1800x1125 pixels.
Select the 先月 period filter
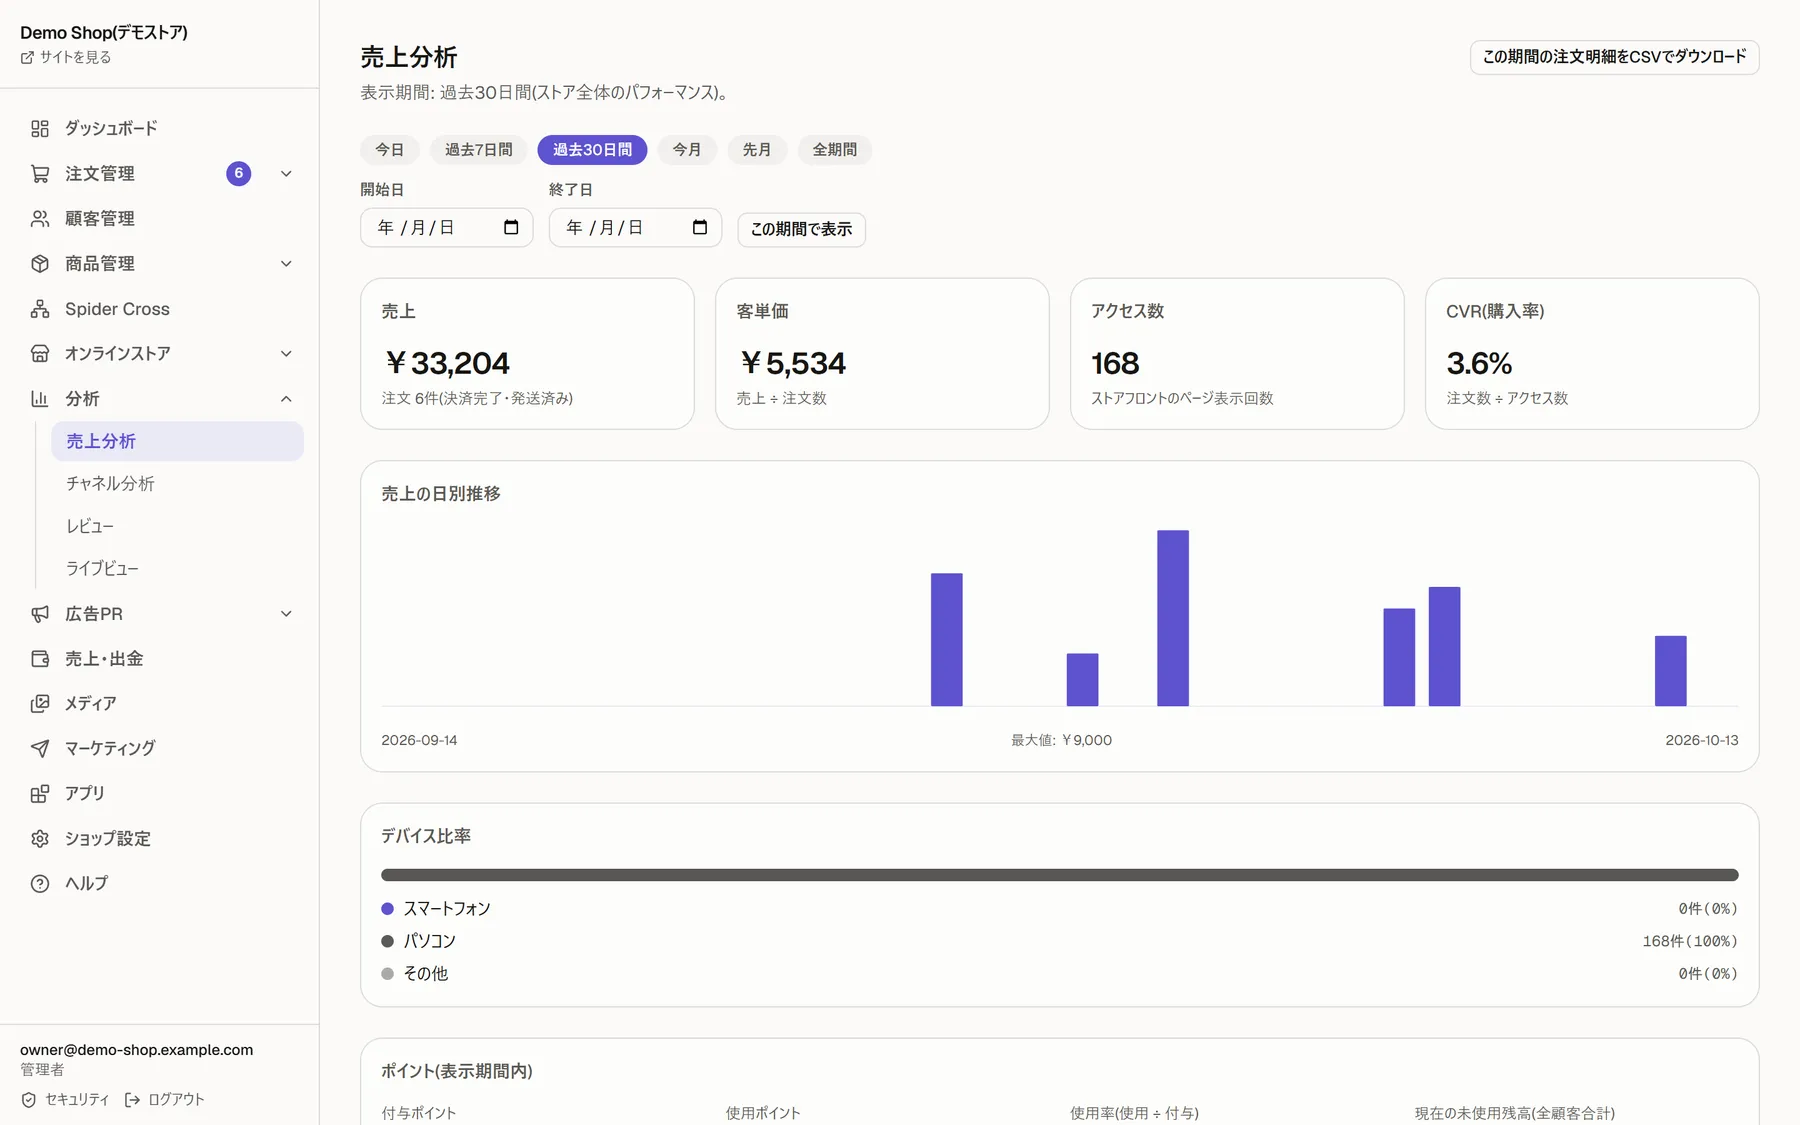click(757, 150)
